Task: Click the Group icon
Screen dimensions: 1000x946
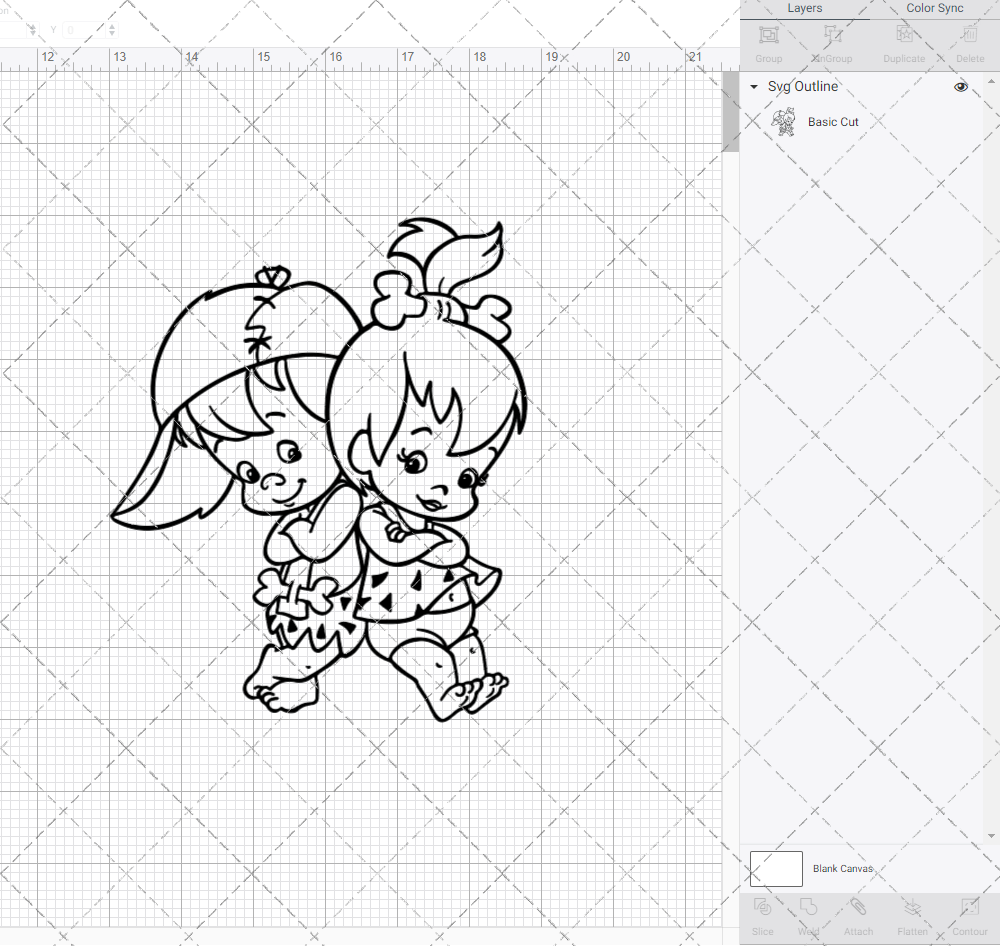Action: pyautogui.click(x=768, y=40)
